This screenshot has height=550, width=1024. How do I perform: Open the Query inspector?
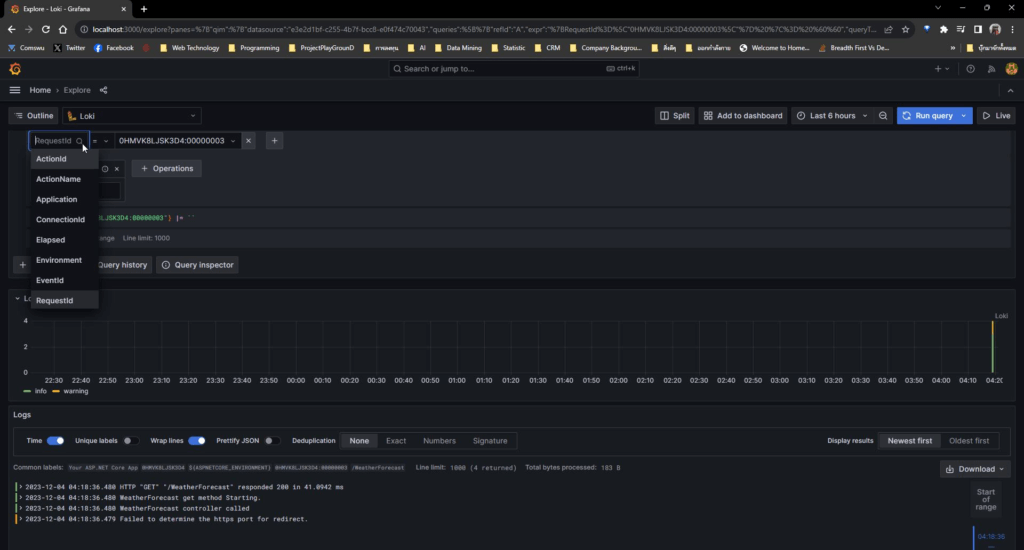click(197, 265)
